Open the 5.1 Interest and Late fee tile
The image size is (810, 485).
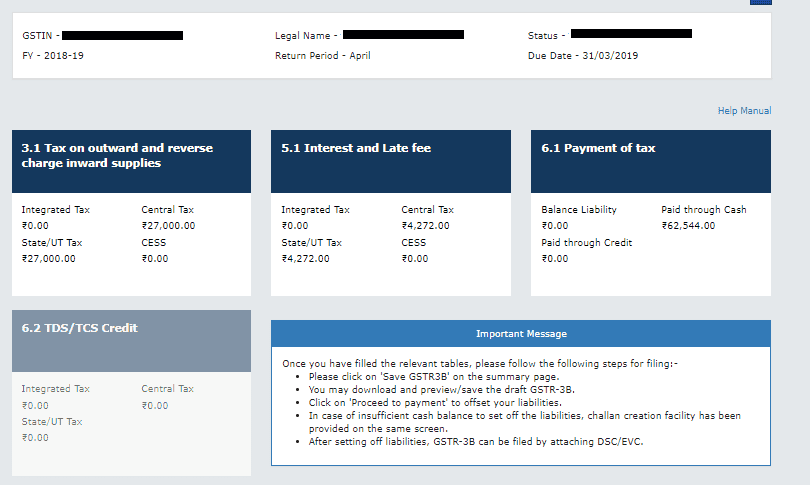(x=391, y=213)
